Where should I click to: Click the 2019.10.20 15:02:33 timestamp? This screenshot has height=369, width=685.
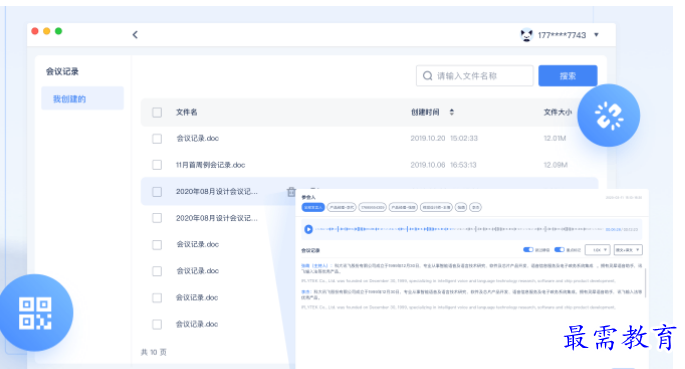point(444,138)
